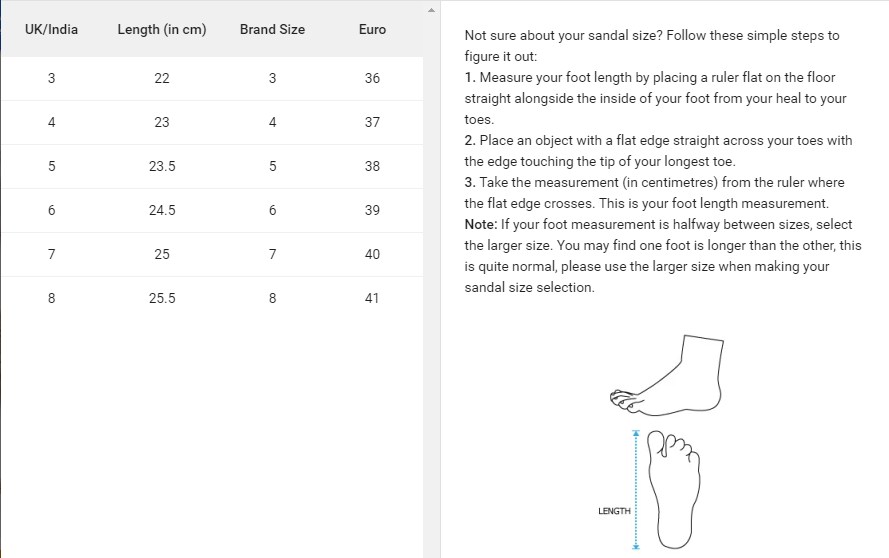Click Euro size 38 cell
This screenshot has height=558, width=889.
[x=372, y=166]
